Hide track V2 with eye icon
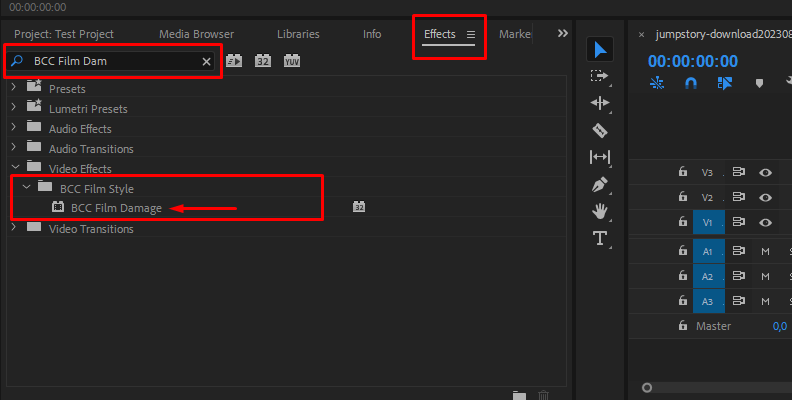 765,197
